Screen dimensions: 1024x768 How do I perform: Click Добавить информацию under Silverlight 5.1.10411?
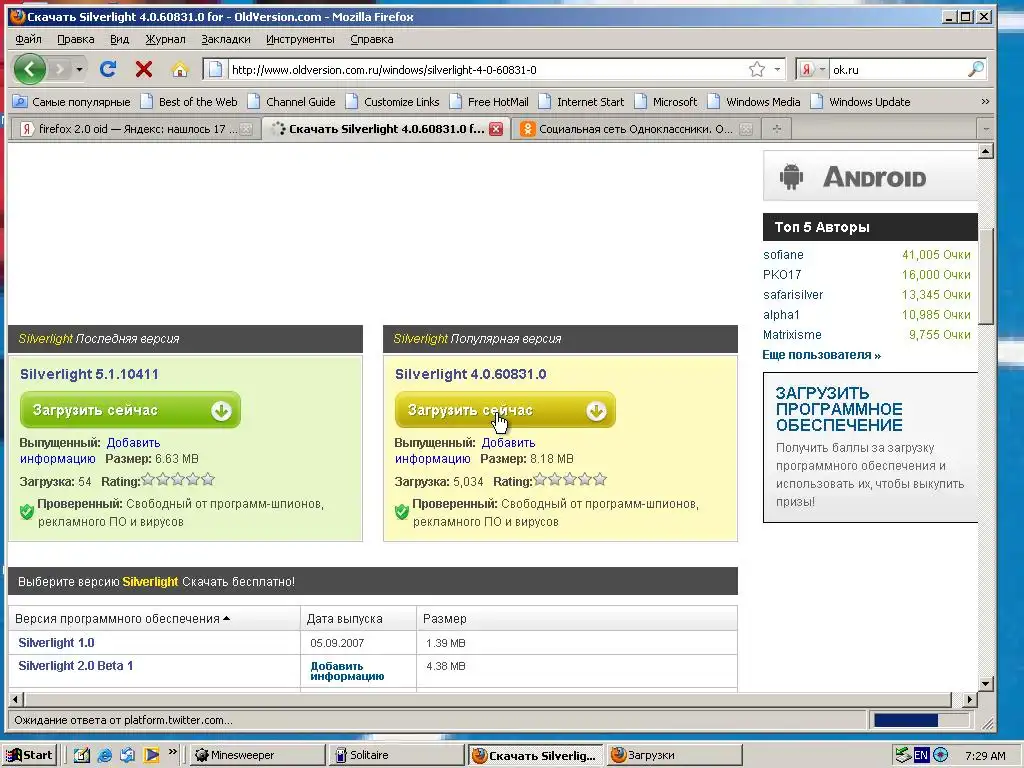pos(133,443)
